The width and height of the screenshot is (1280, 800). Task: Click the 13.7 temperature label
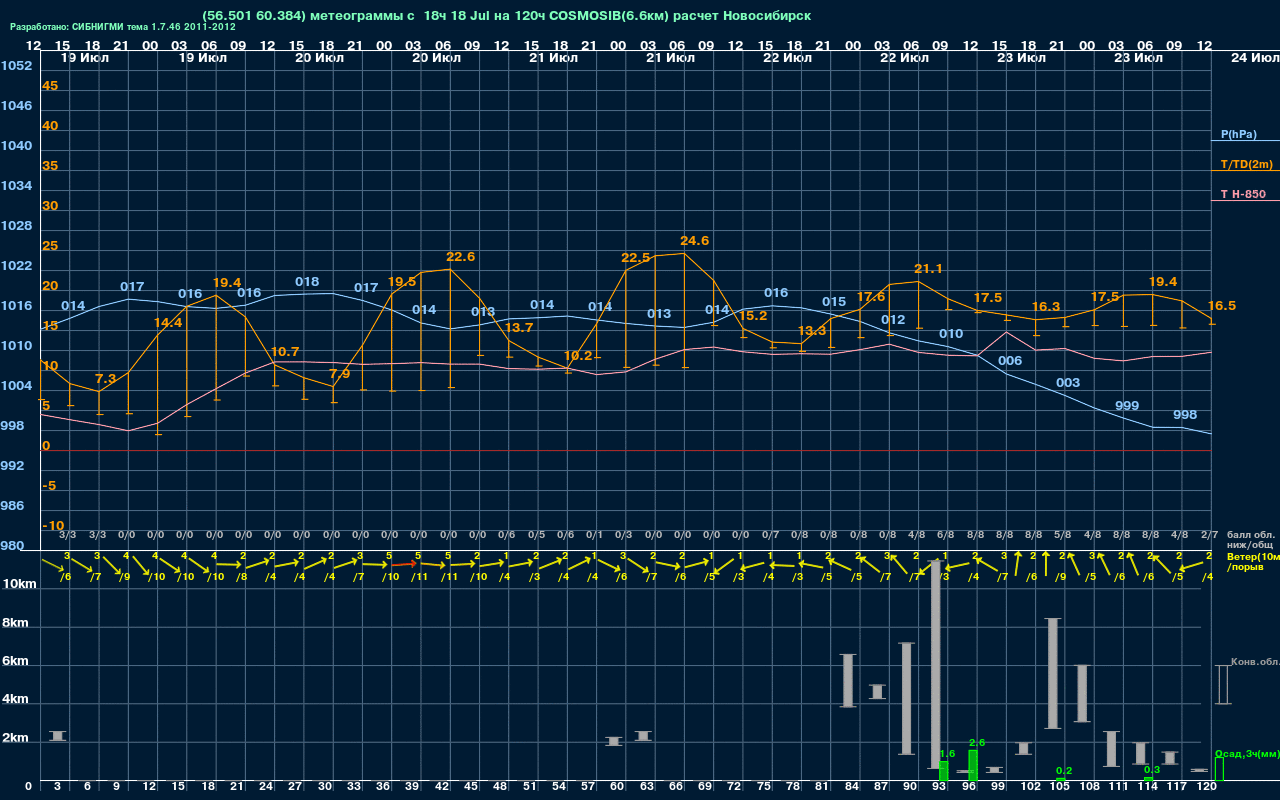pos(519,328)
